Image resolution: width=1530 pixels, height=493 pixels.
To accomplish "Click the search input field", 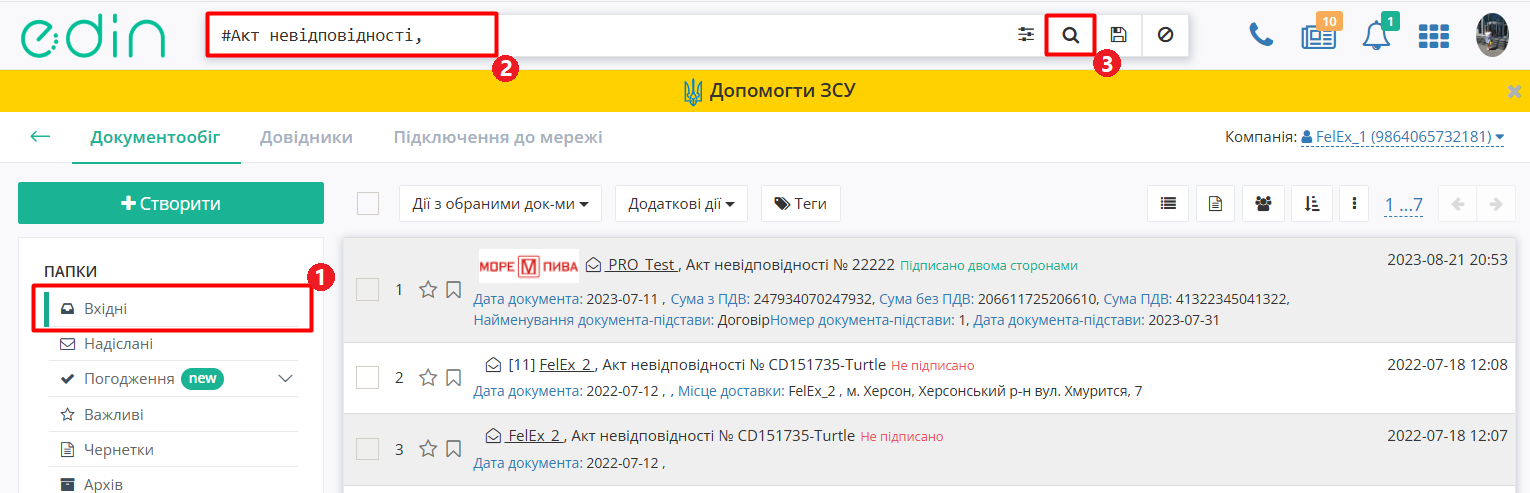I will tap(607, 35).
